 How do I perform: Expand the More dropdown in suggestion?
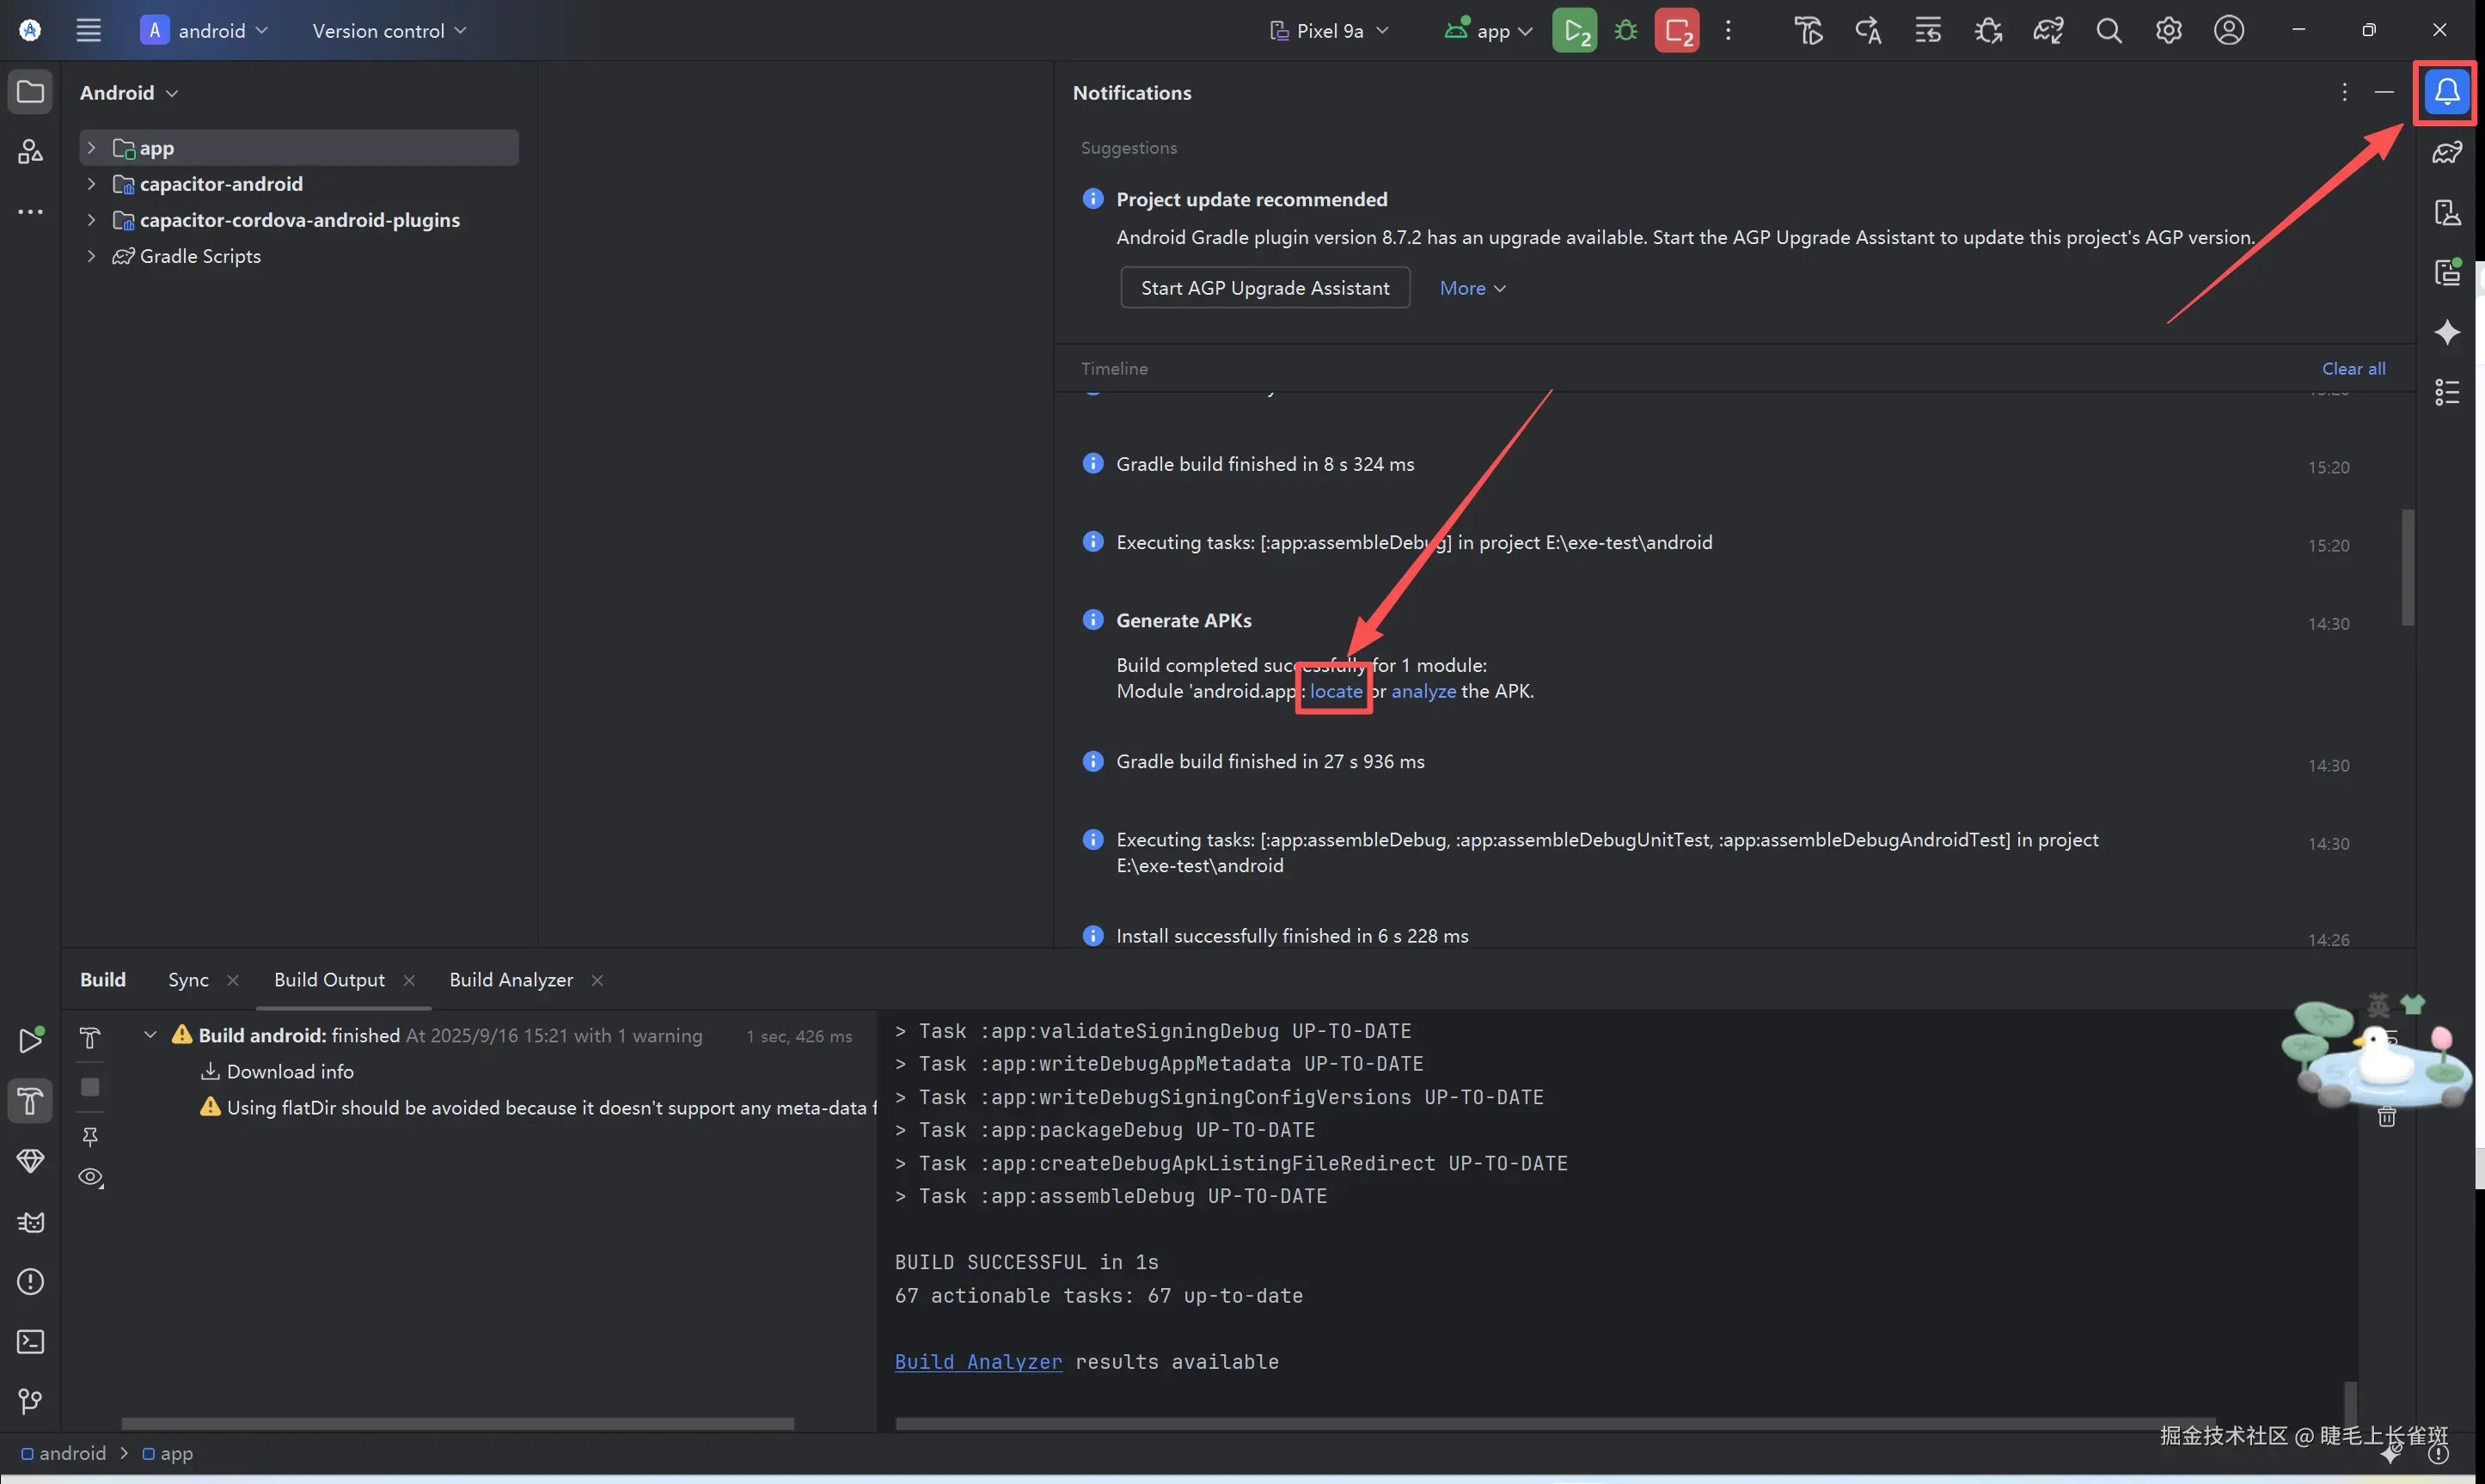1472,288
